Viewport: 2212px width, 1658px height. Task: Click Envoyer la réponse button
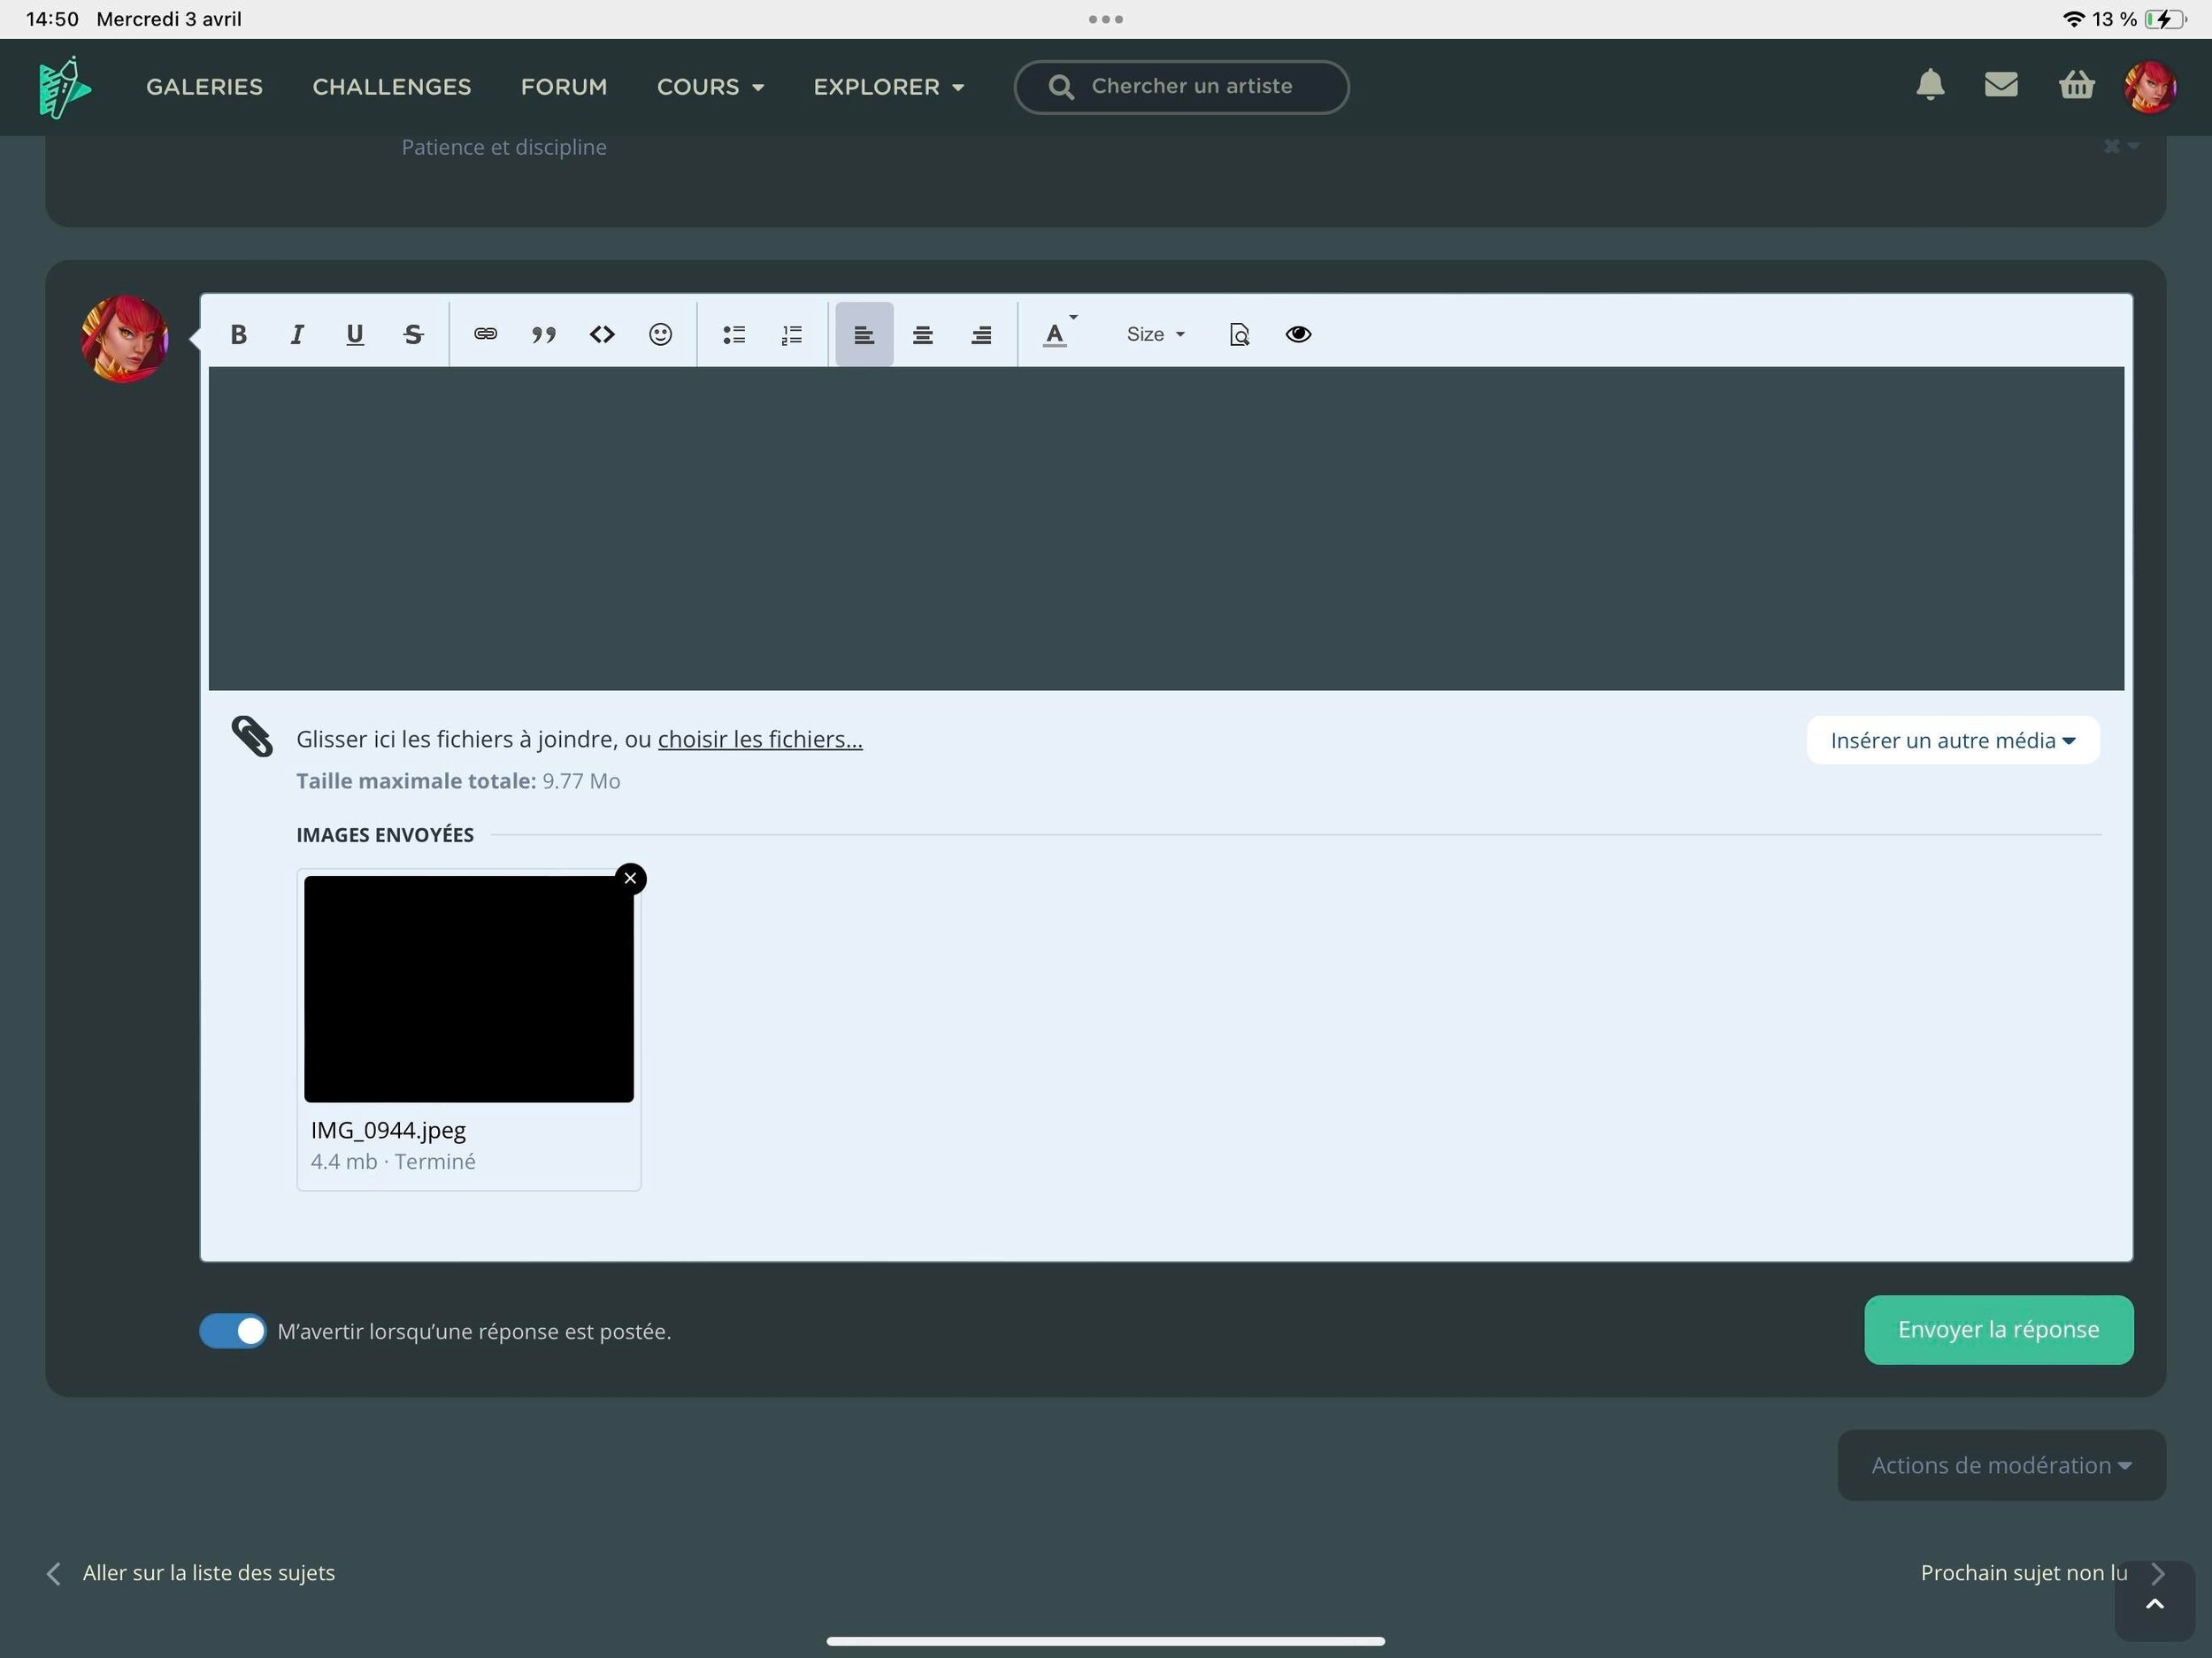click(1998, 1330)
